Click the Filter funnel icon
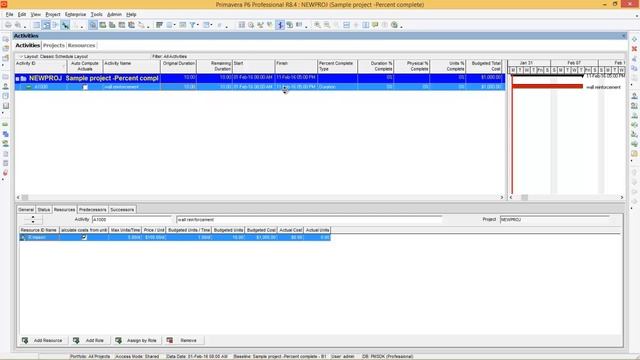 click(x=192, y=25)
